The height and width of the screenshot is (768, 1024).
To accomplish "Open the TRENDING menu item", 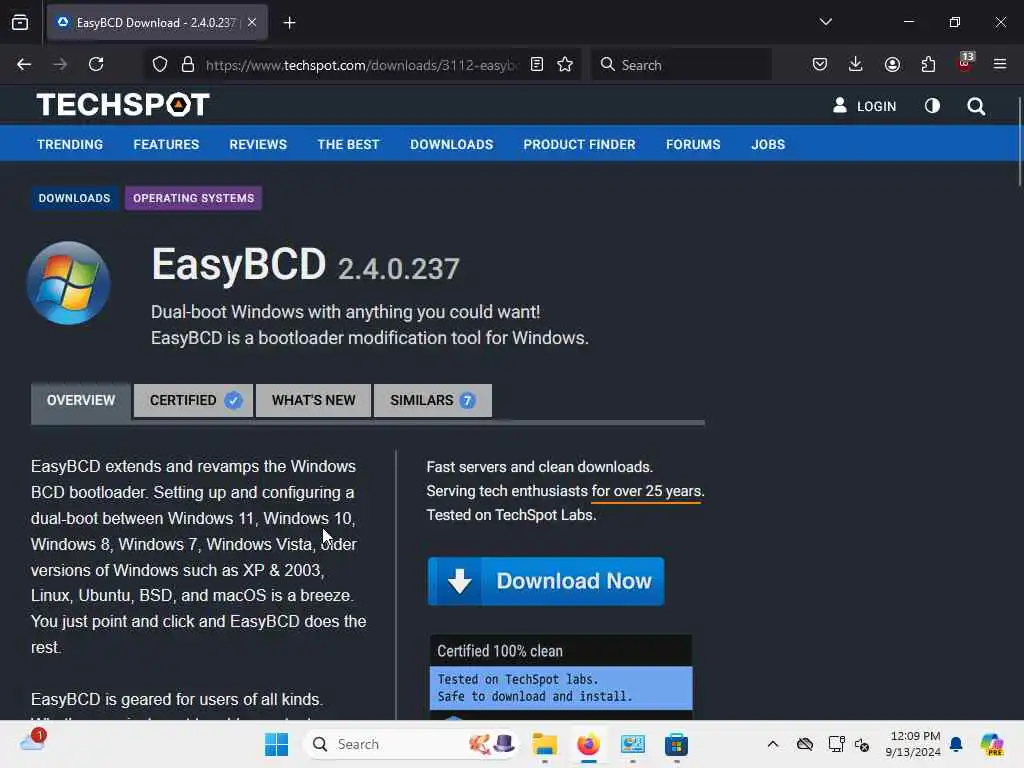I will pyautogui.click(x=70, y=144).
